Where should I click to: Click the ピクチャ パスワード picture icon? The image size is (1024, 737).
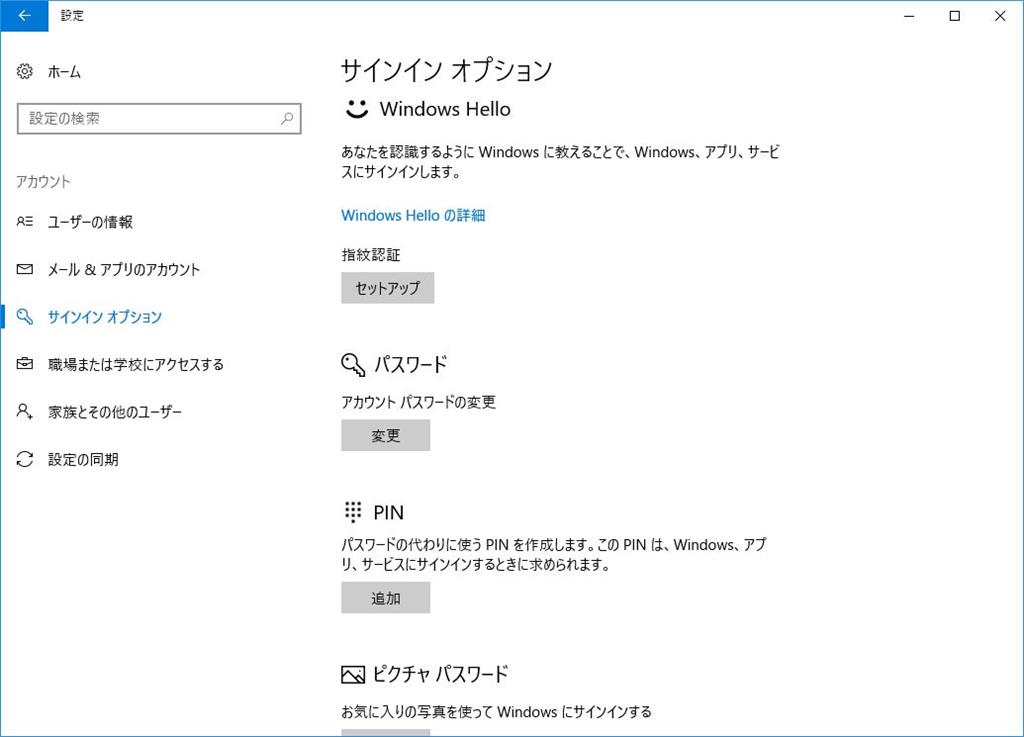click(x=353, y=674)
